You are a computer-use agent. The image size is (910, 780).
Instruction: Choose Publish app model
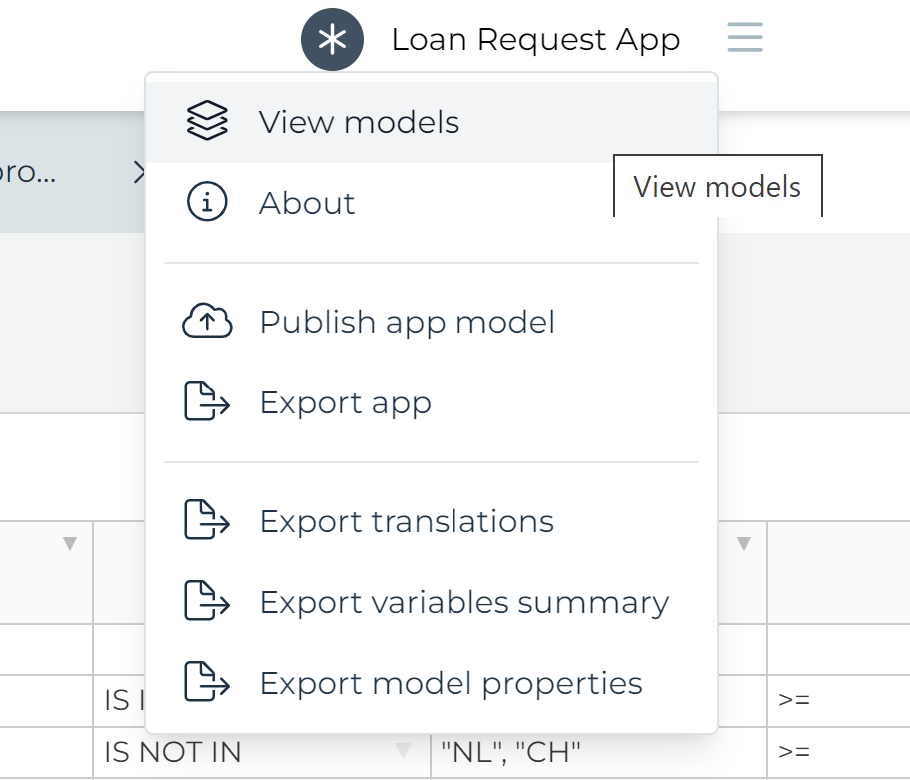(x=407, y=322)
